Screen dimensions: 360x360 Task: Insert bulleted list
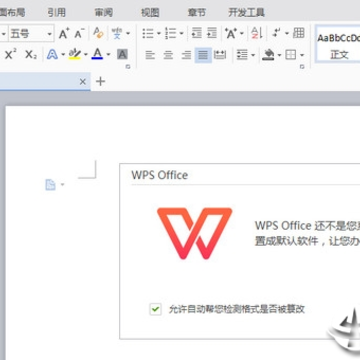click(148, 33)
